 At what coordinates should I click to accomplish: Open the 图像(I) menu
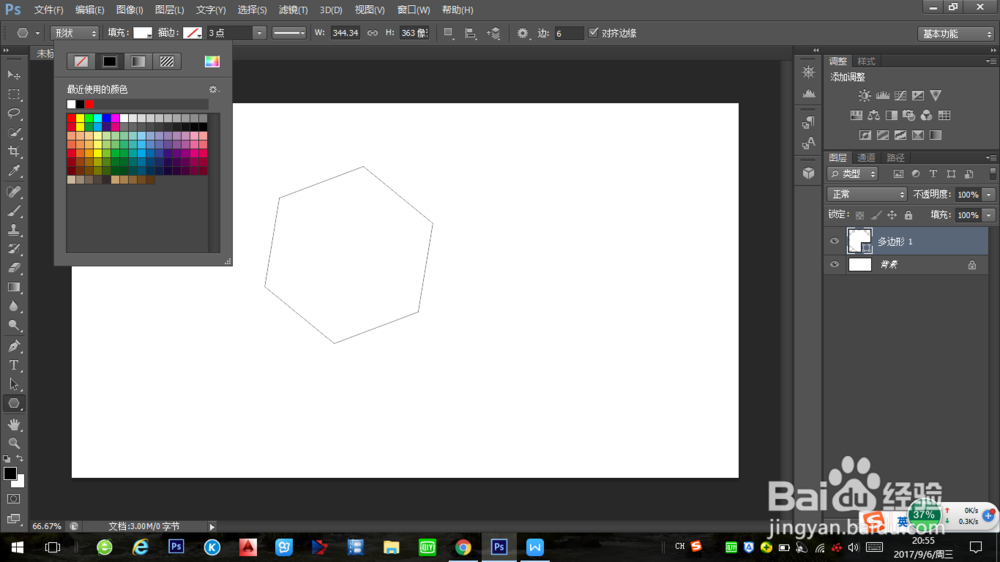tap(129, 10)
